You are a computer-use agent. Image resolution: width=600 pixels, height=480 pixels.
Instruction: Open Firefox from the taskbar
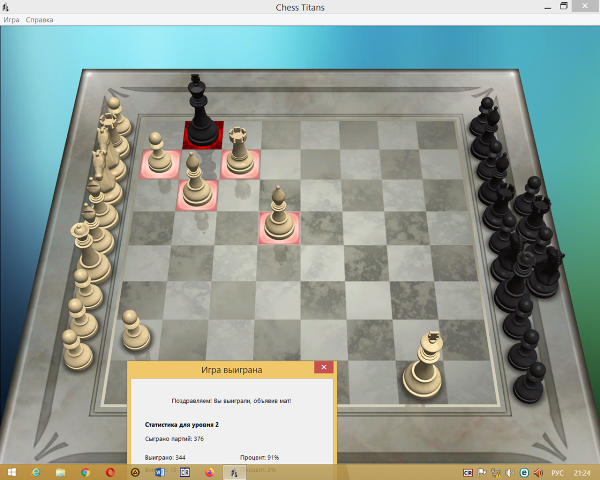click(x=210, y=472)
